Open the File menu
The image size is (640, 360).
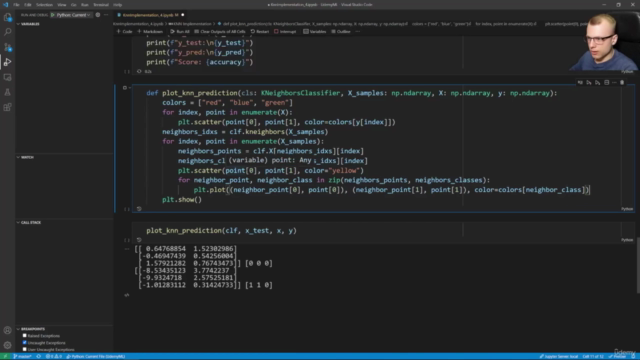coord(16,4)
